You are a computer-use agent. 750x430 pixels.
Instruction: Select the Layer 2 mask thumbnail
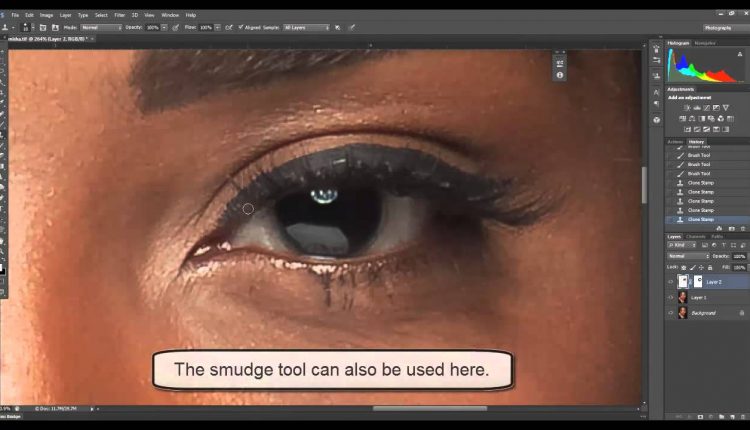coord(698,282)
